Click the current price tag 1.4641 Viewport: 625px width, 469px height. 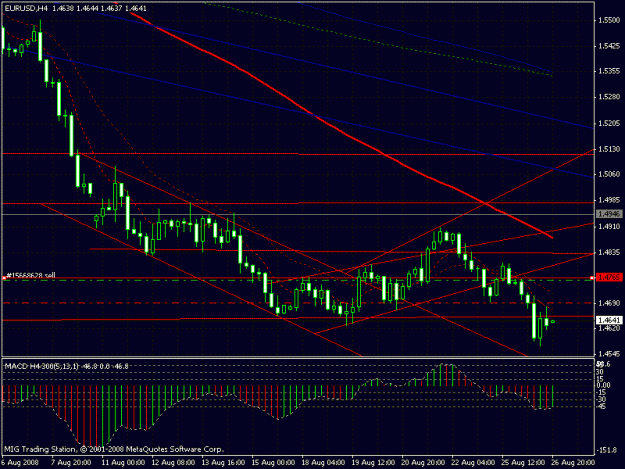609,320
